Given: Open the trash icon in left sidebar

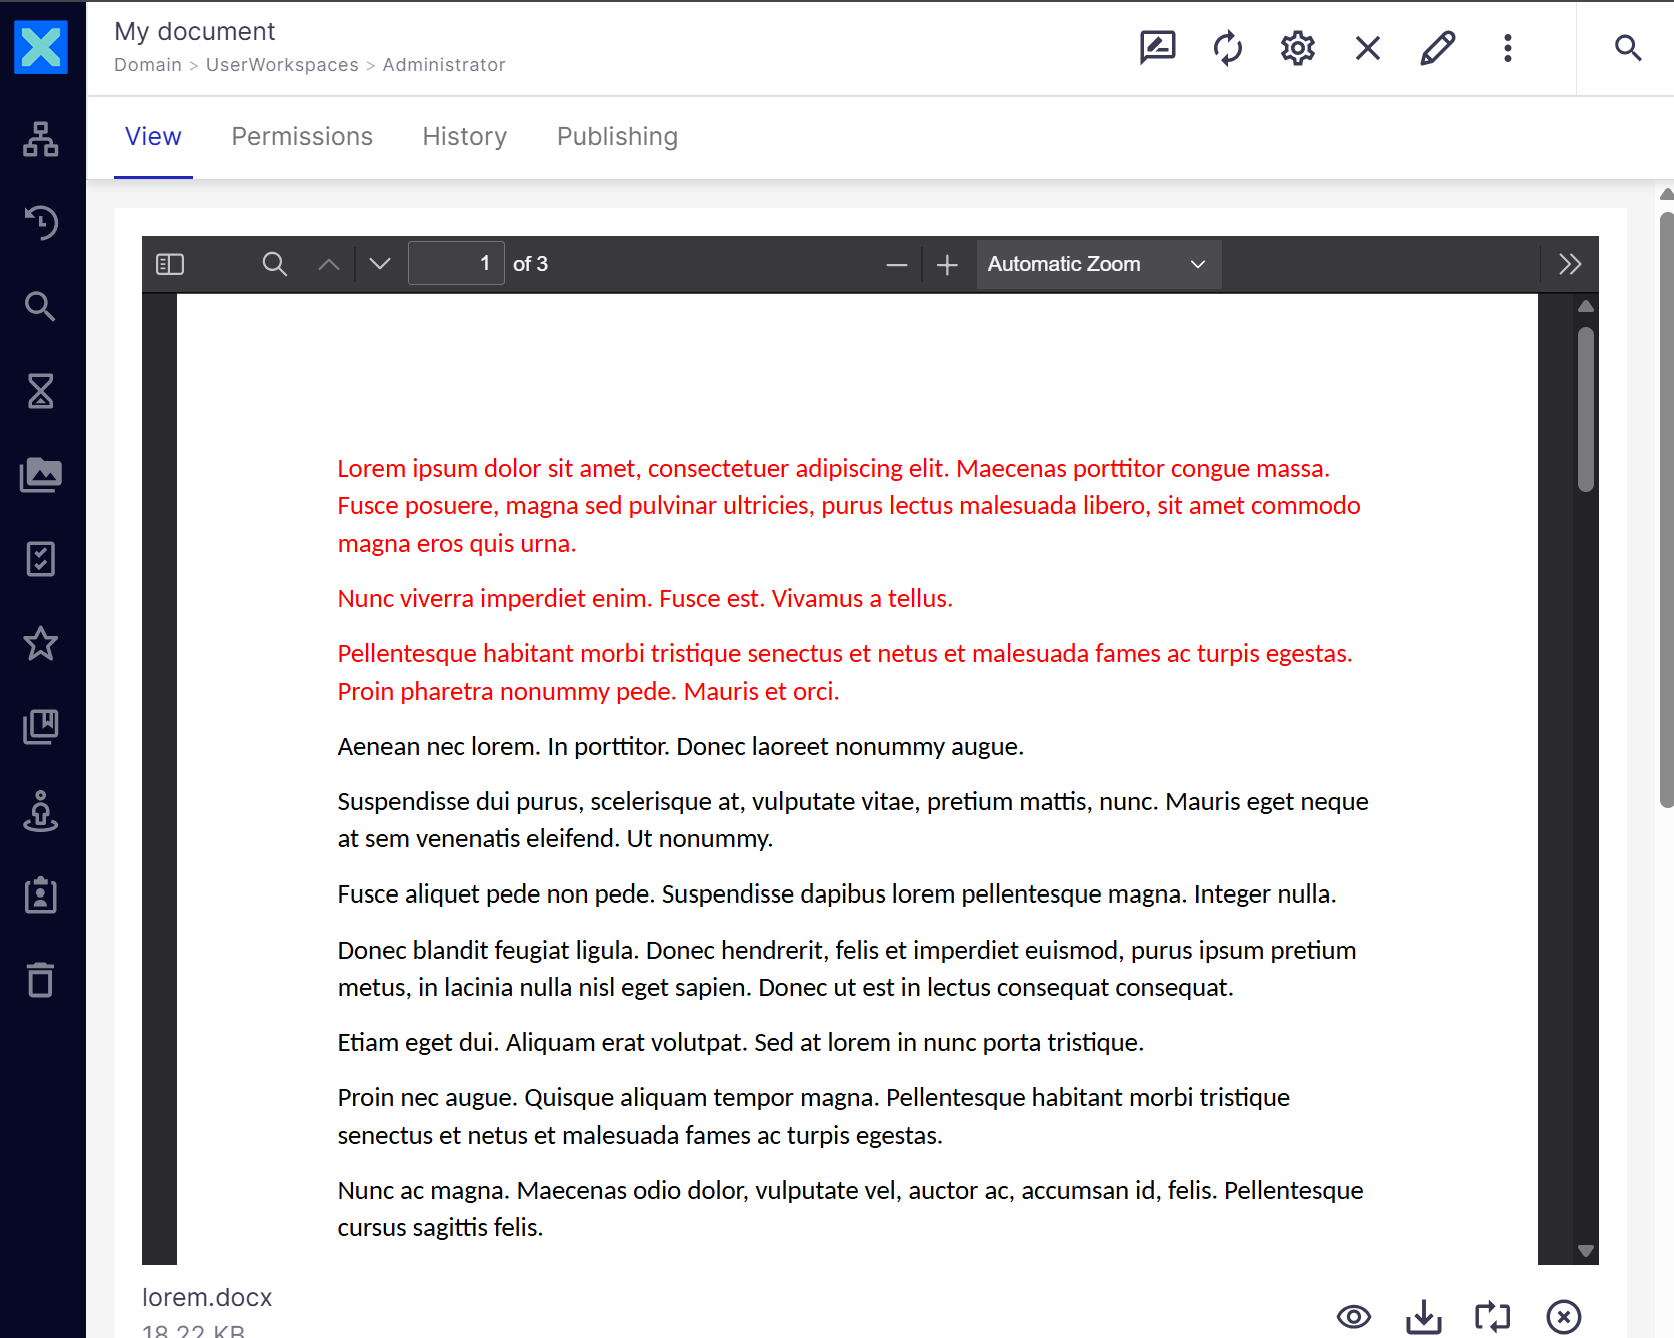Looking at the screenshot, I should [41, 980].
